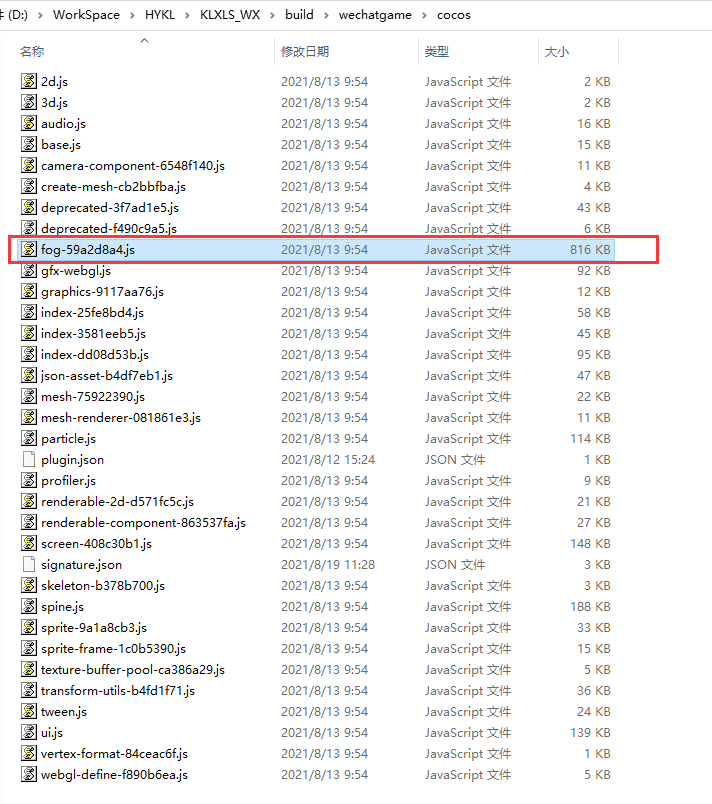712x804 pixels.
Task: Click the 139 KB size of ui.js
Action: pyautogui.click(x=590, y=733)
